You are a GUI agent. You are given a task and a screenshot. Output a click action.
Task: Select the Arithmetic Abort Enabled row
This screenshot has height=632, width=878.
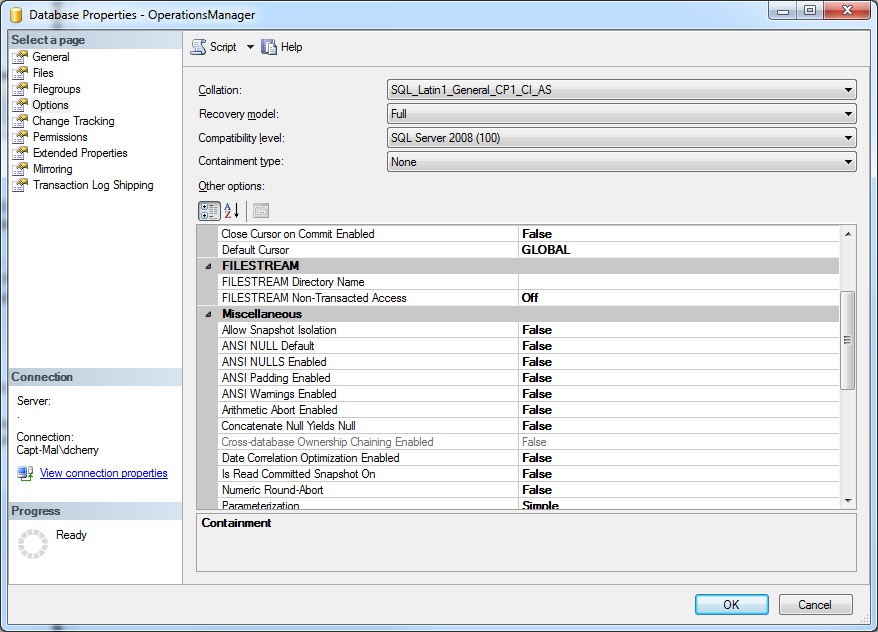[x=529, y=410]
